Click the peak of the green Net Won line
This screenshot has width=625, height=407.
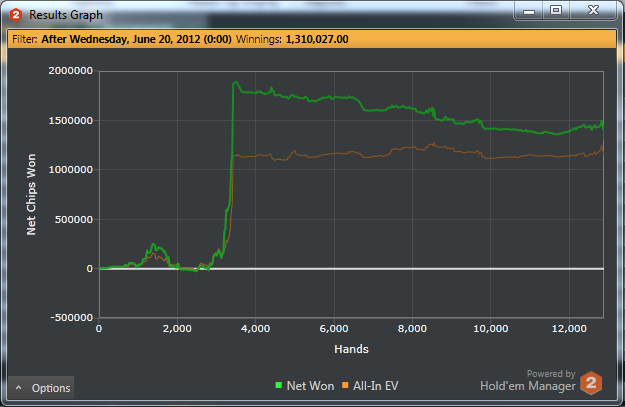(236, 82)
